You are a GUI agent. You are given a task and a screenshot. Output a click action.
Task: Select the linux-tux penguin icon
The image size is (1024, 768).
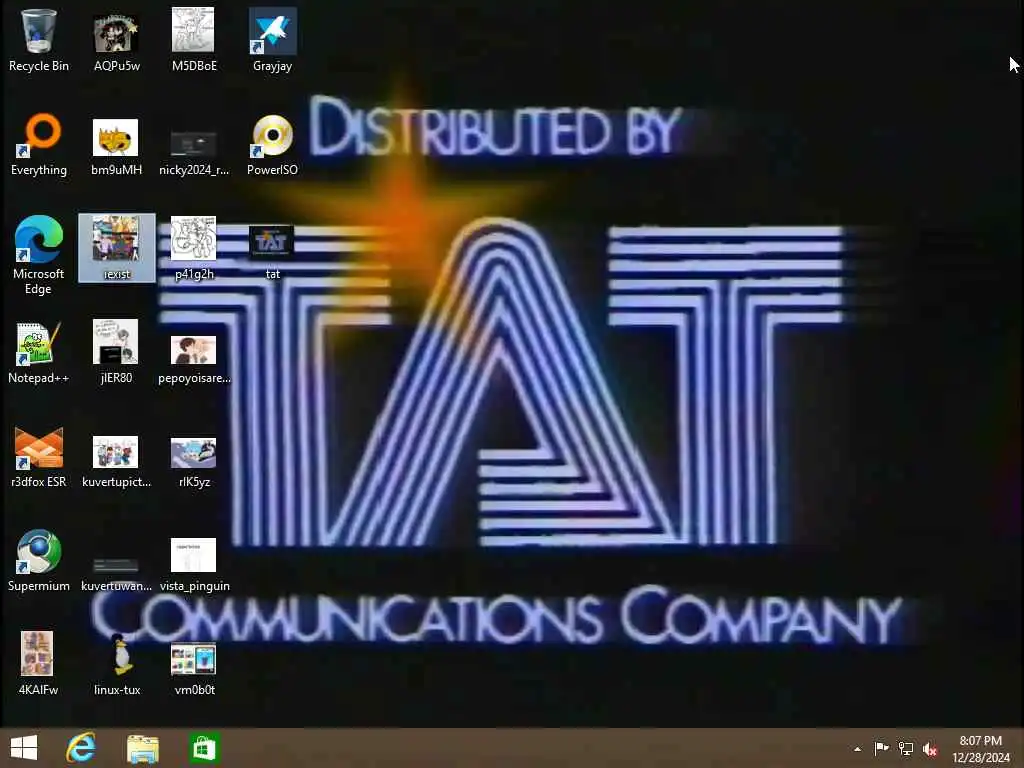point(117,664)
